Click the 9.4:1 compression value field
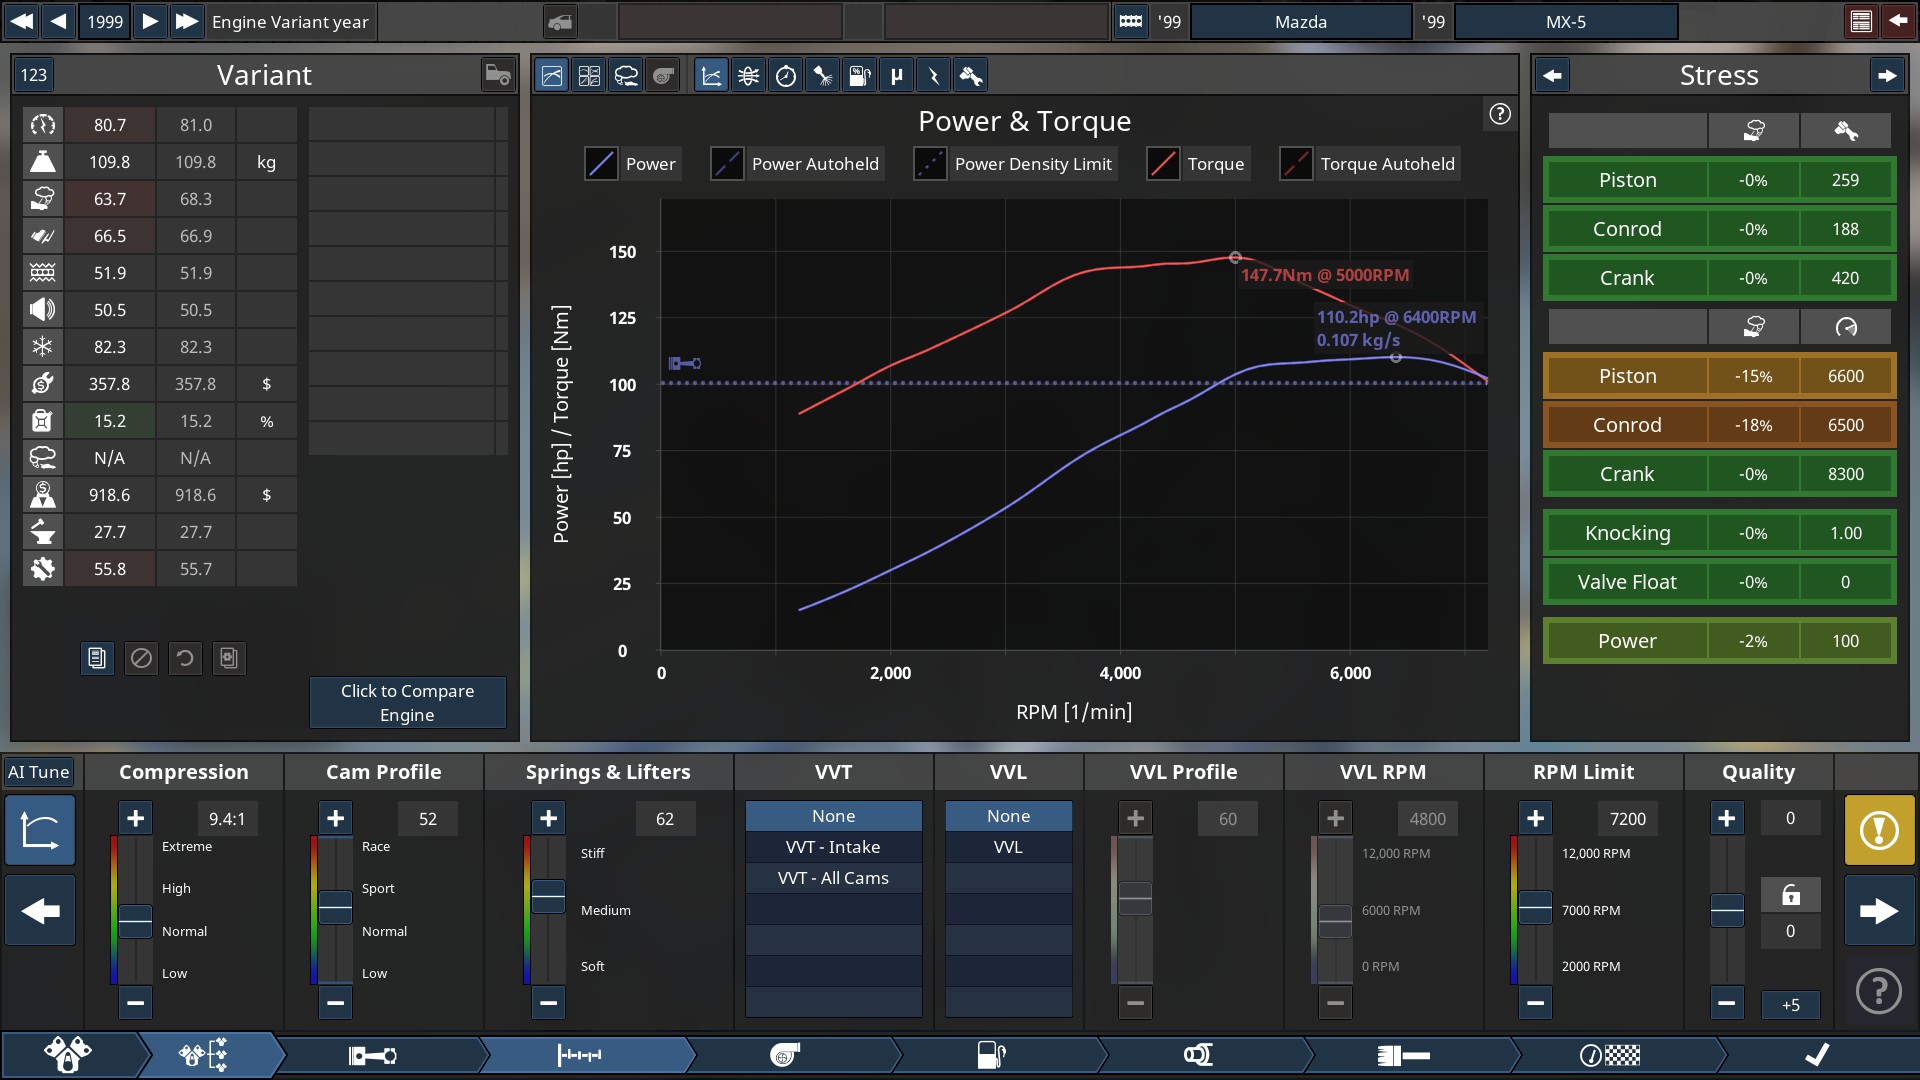This screenshot has width=1920, height=1080. [227, 818]
